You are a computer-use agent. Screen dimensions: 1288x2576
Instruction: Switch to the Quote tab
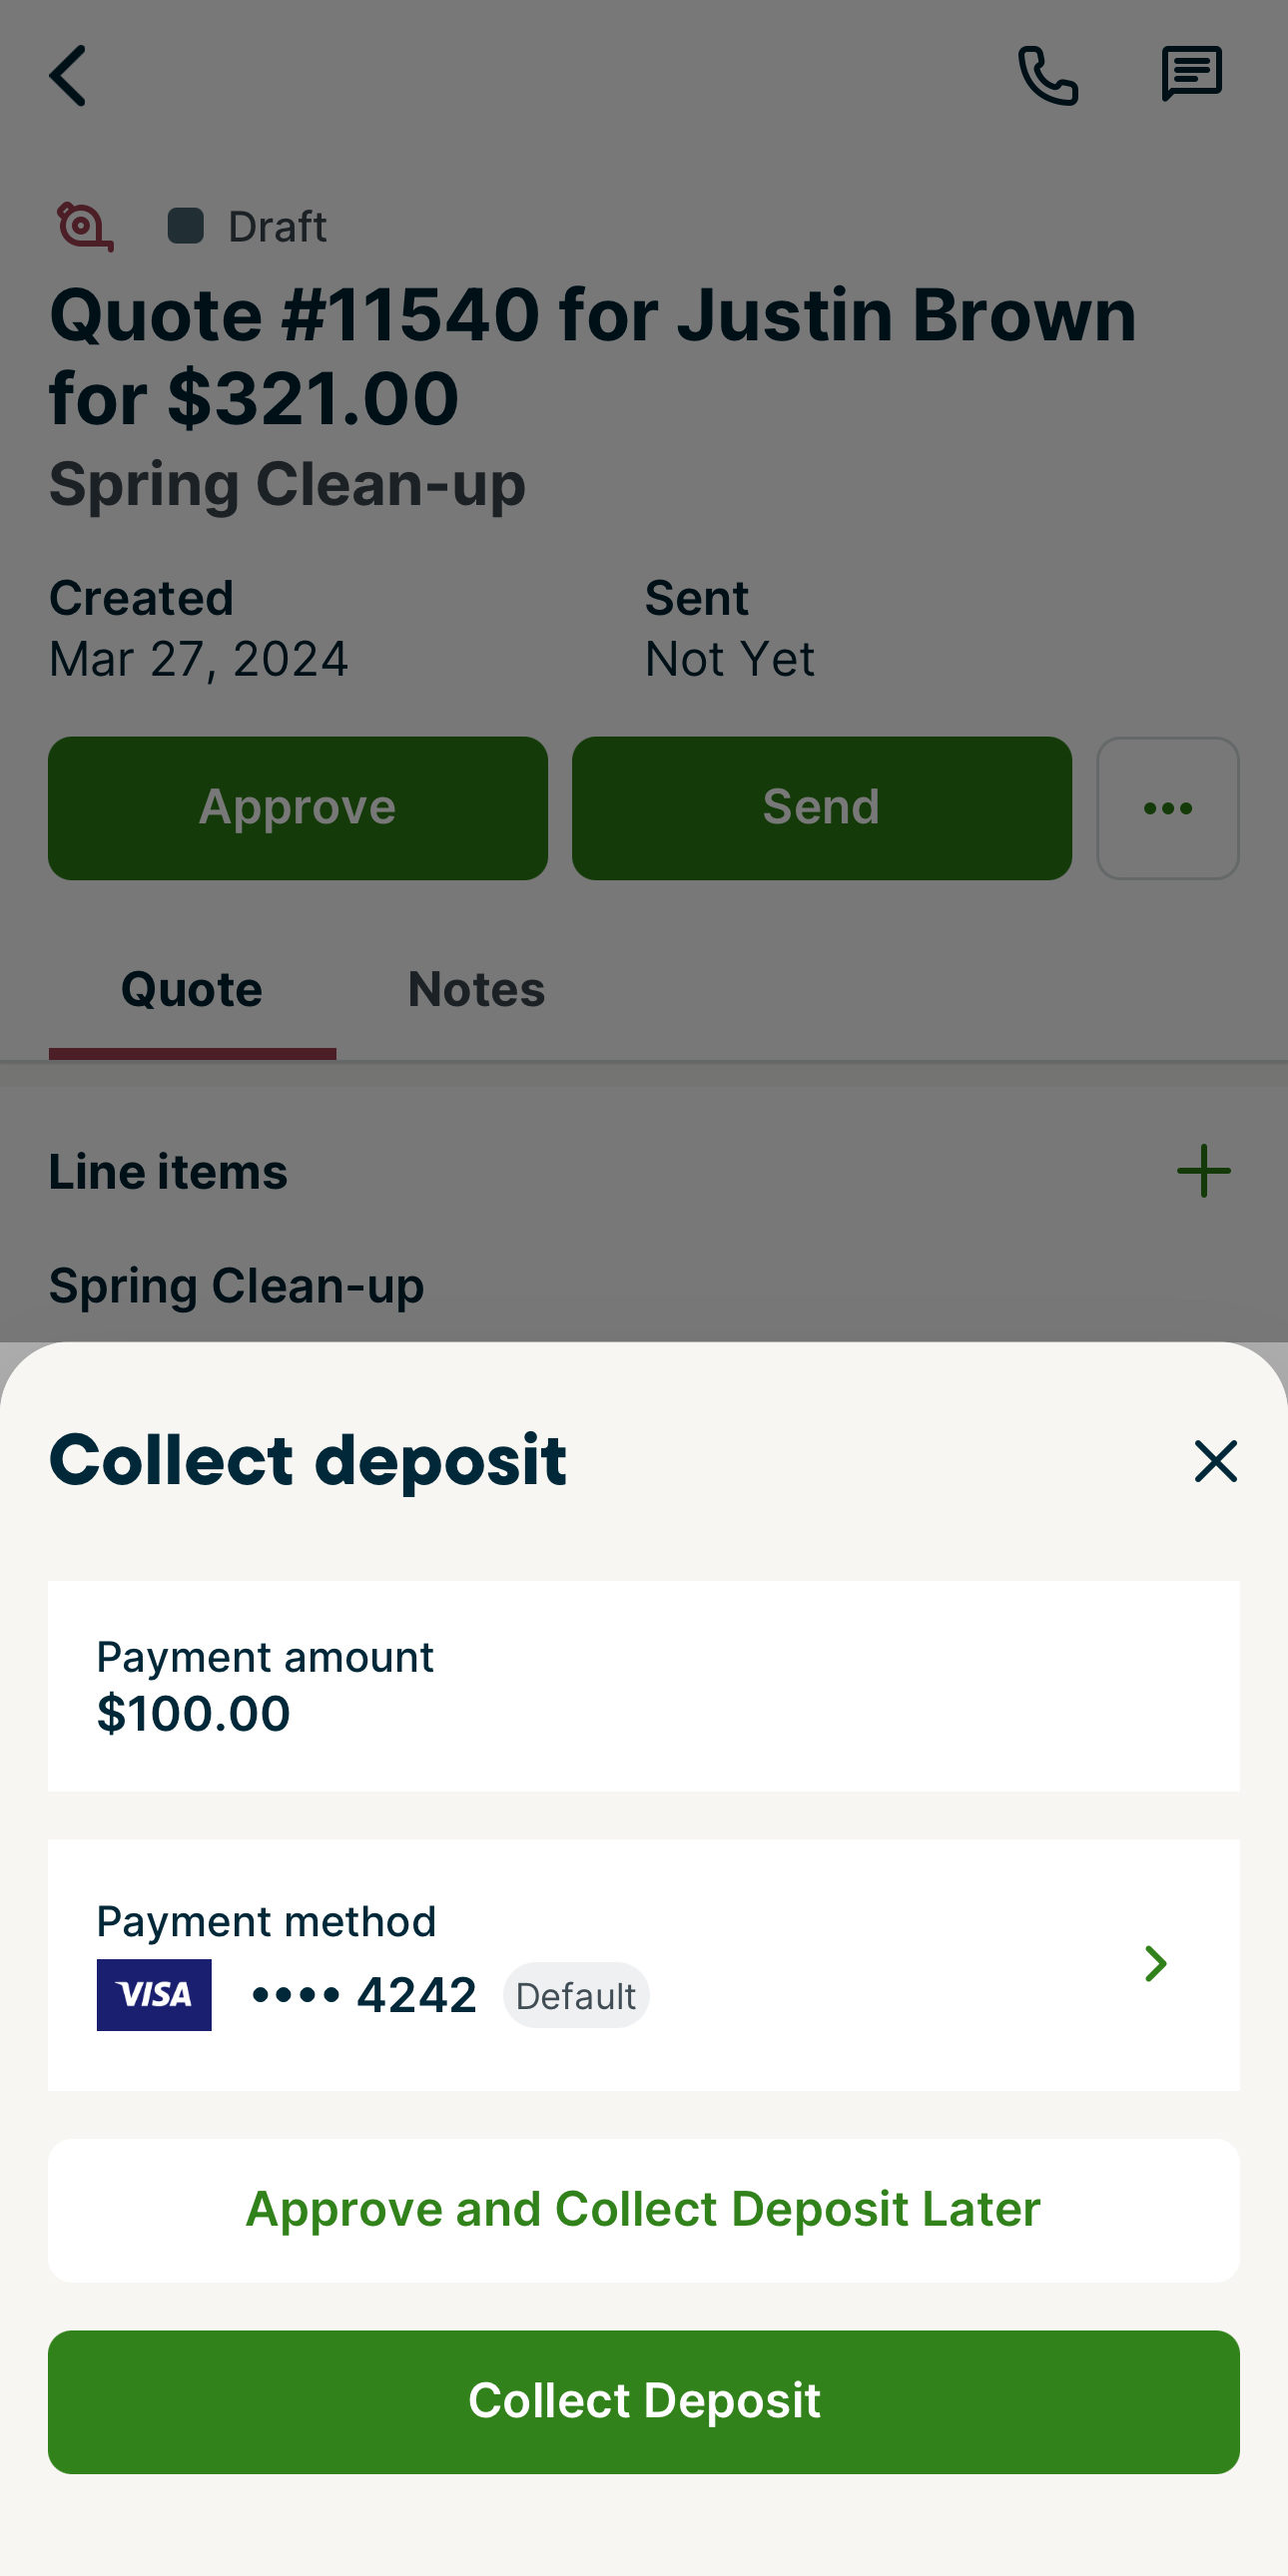192,990
